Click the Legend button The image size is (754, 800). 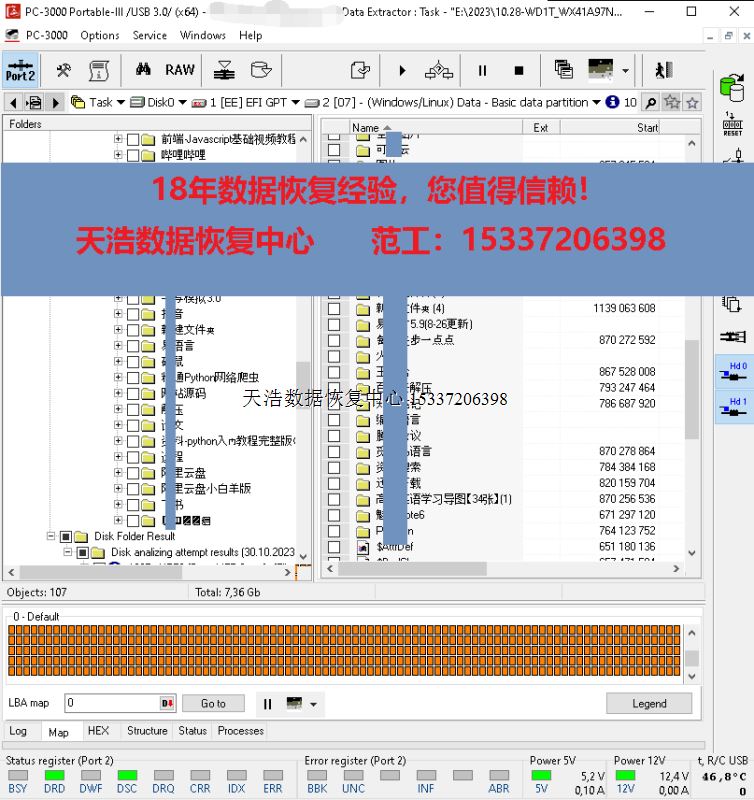click(x=648, y=703)
